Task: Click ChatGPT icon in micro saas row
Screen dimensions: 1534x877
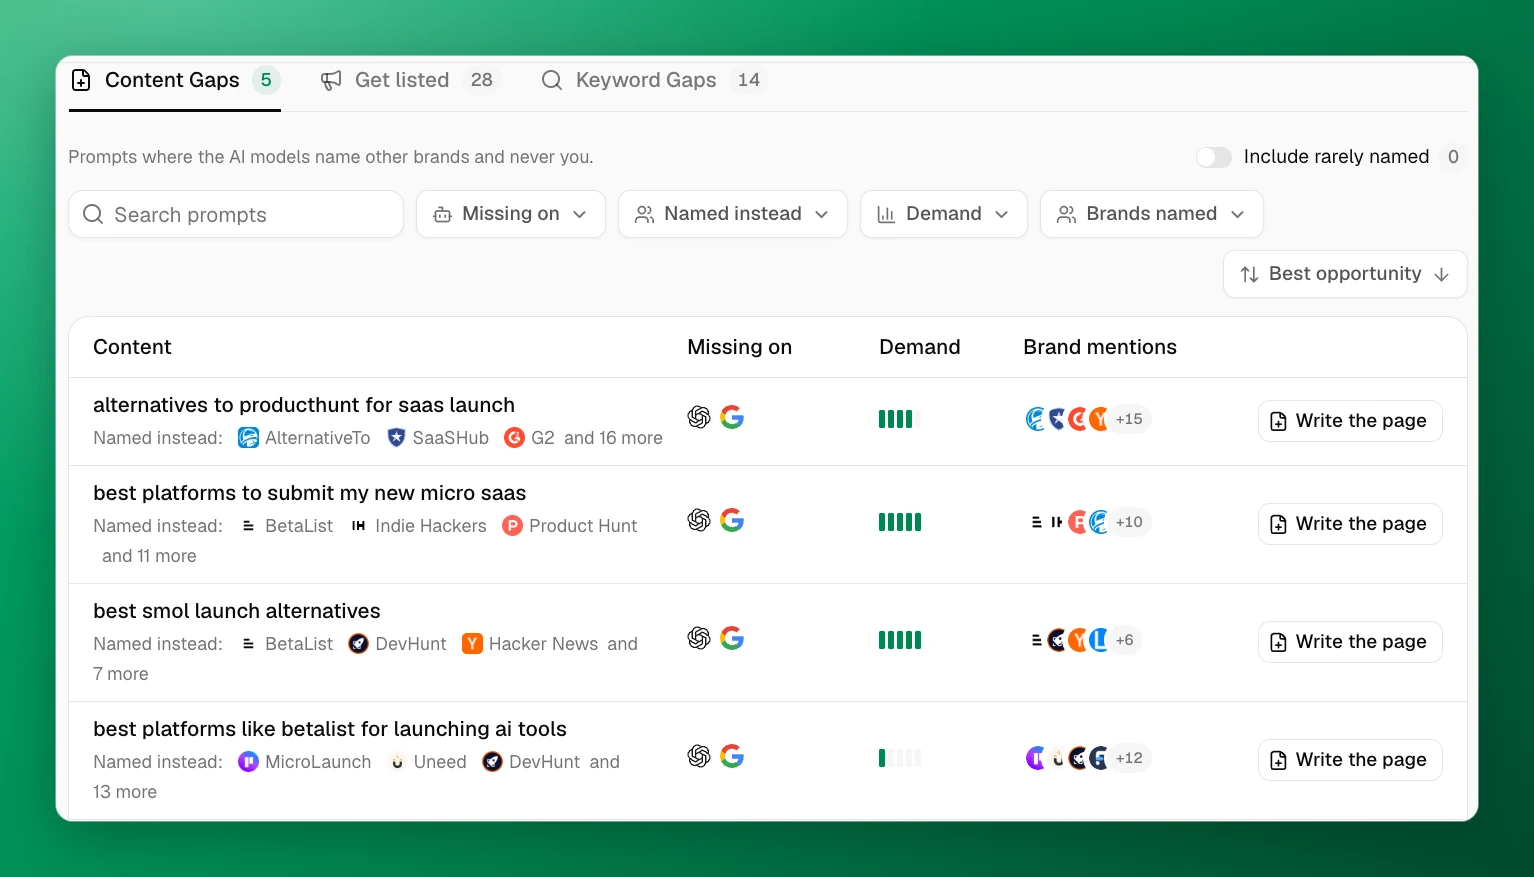Action: point(699,520)
